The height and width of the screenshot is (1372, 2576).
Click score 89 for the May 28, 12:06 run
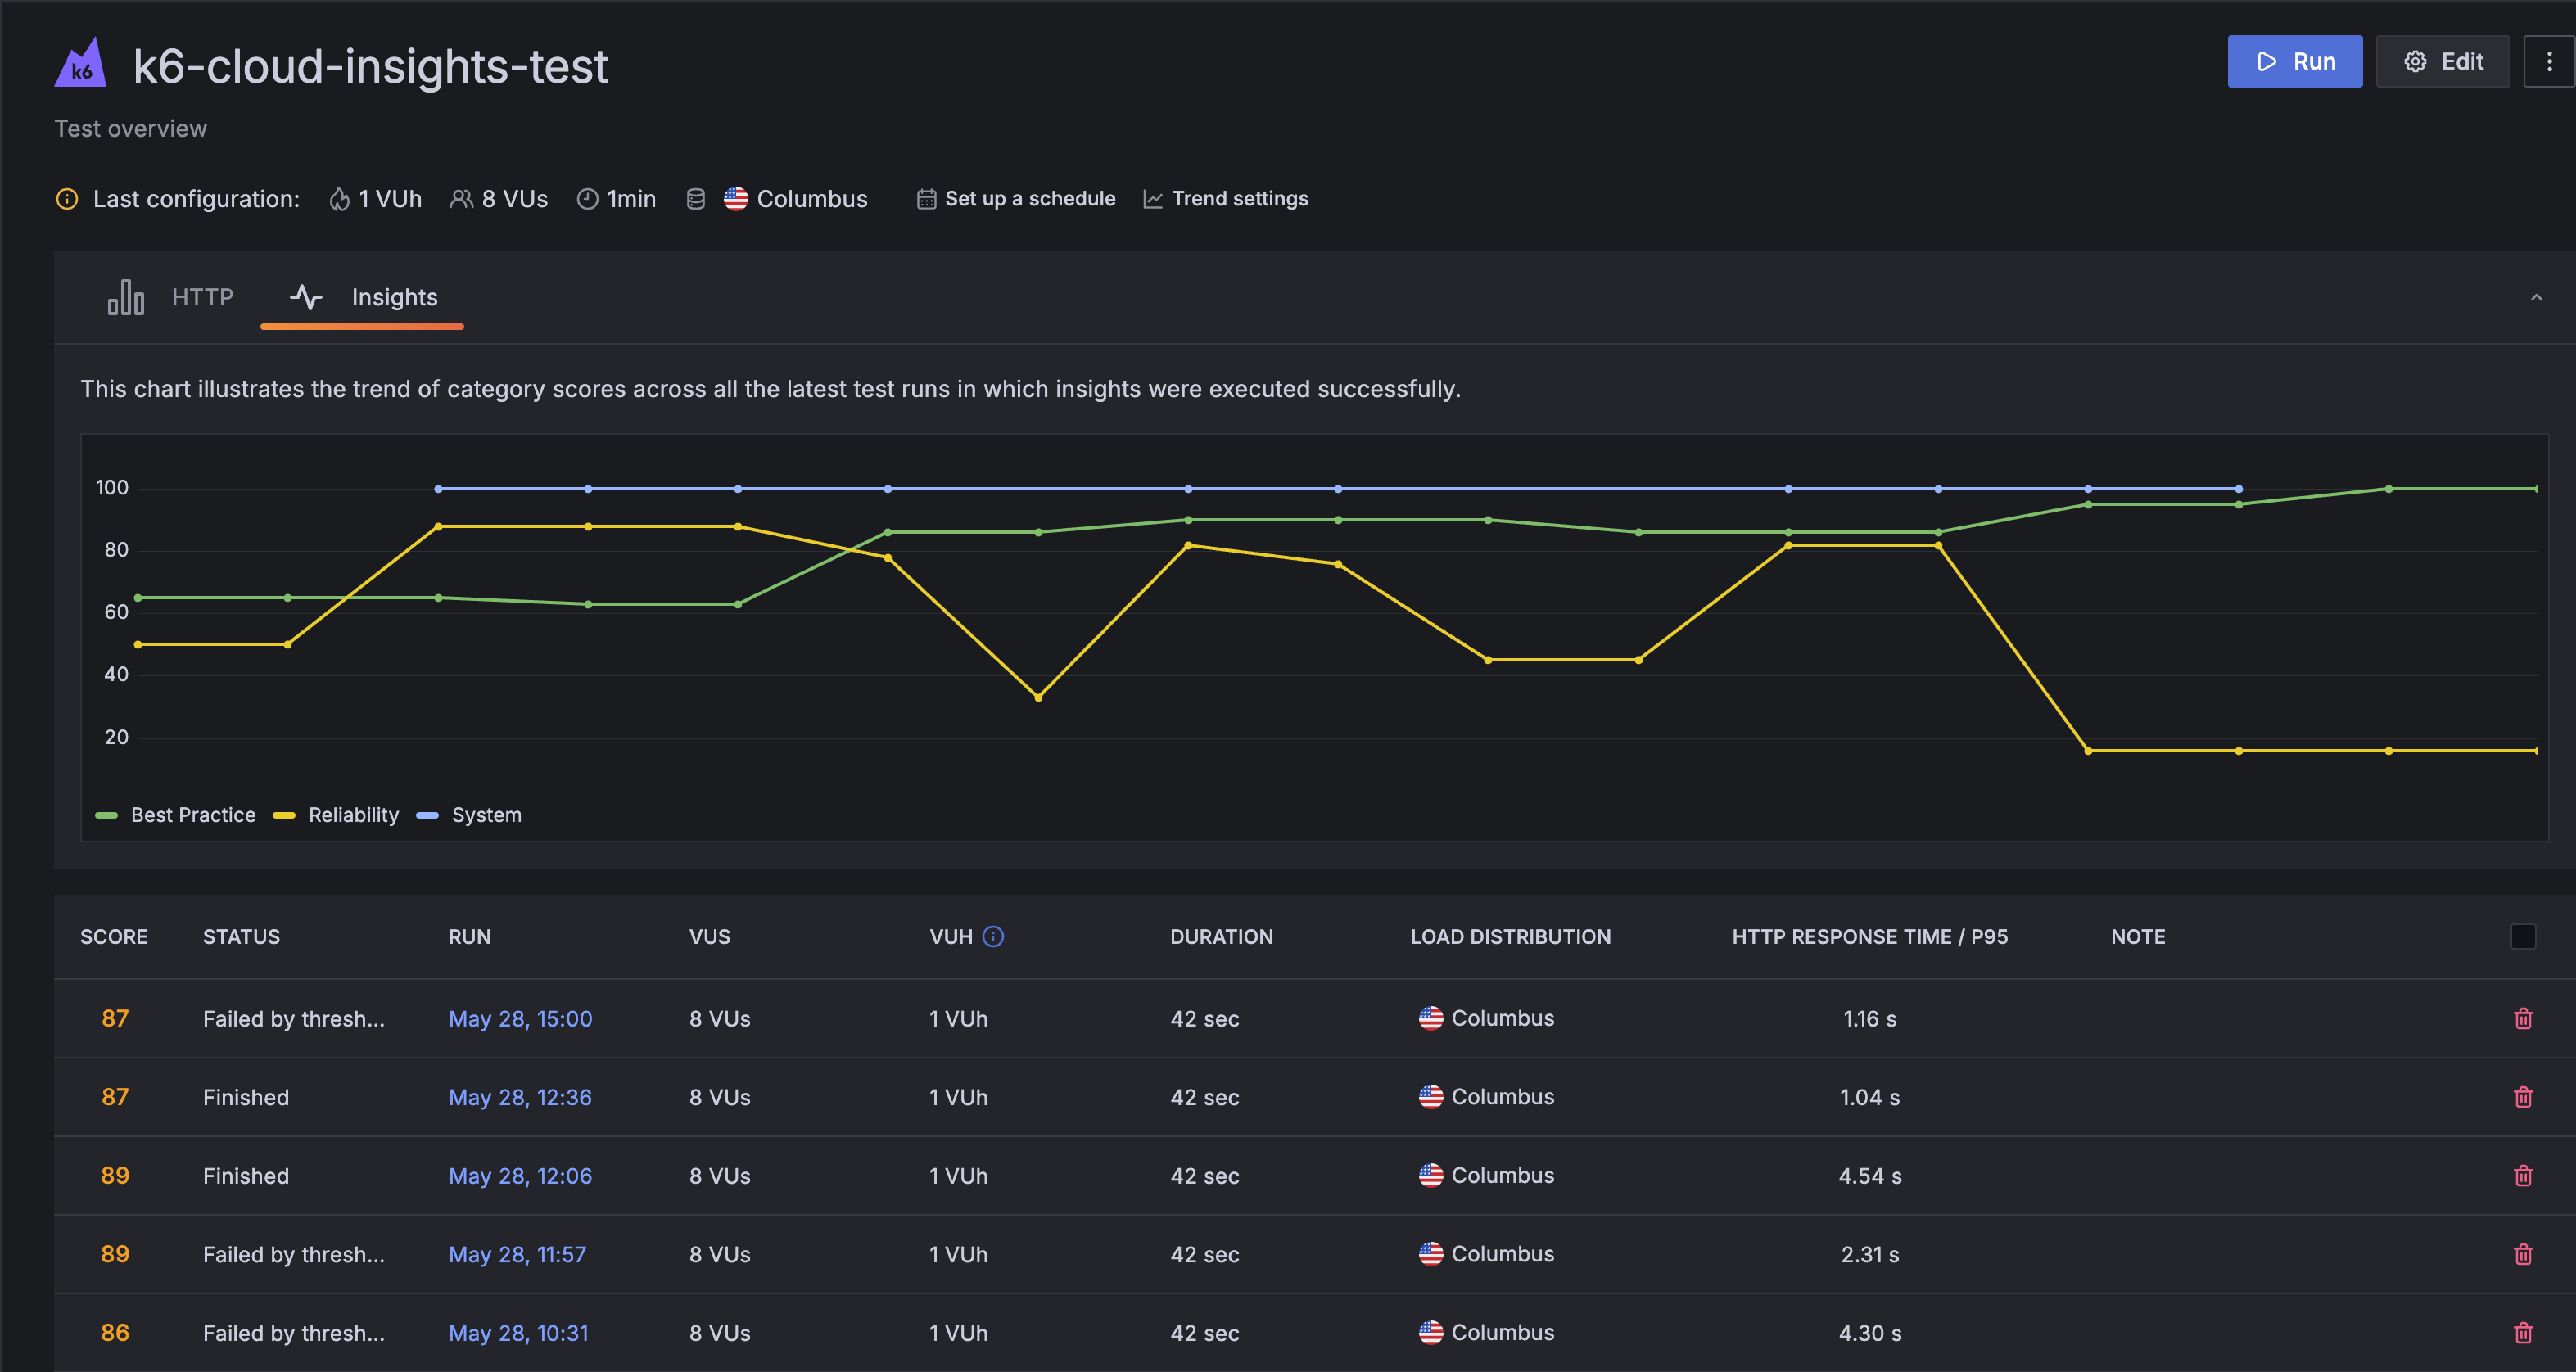115,1175
